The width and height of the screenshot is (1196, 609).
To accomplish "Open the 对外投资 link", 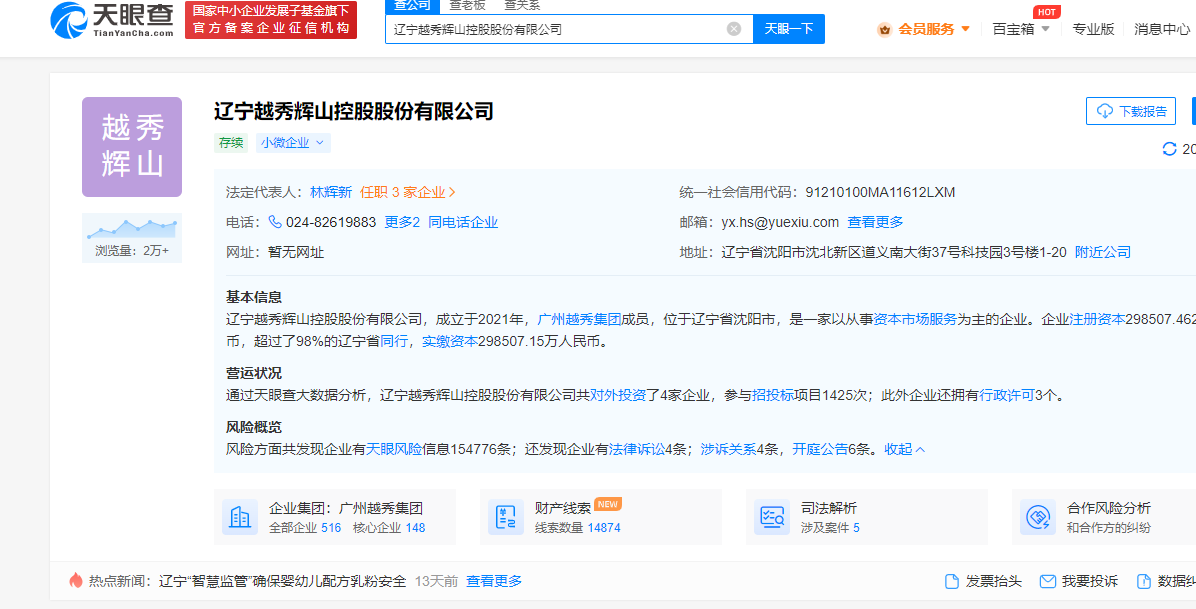I will coord(618,395).
